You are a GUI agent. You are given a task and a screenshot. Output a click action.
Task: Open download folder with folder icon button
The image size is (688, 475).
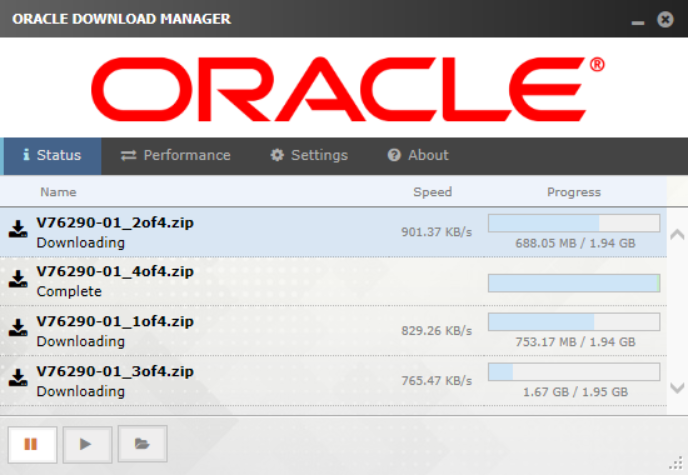tap(142, 444)
